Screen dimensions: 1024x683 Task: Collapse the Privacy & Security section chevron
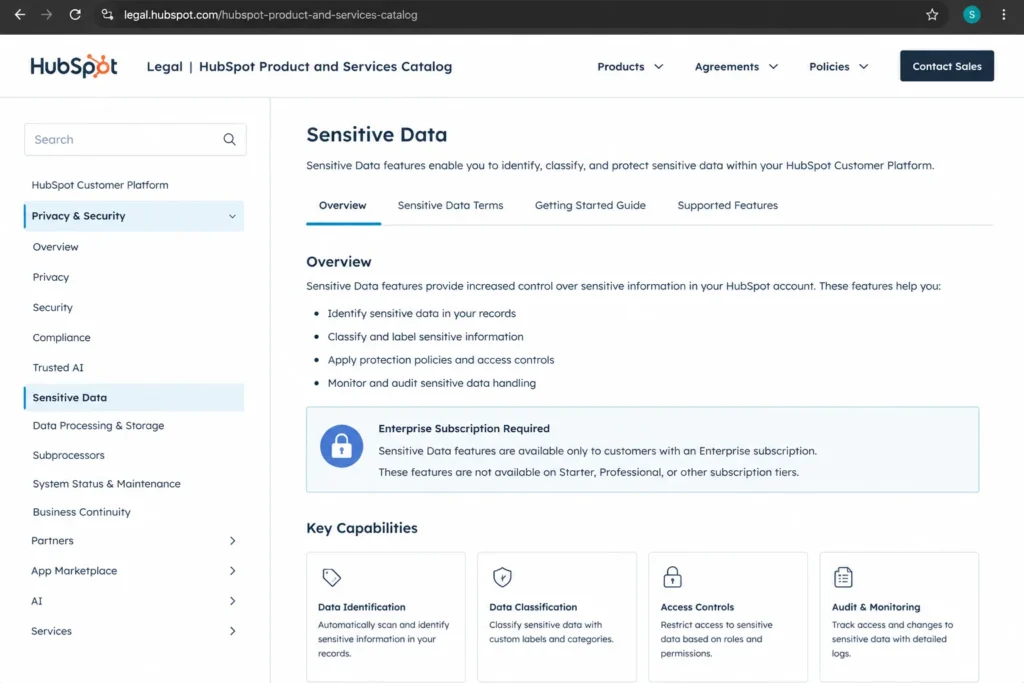(x=232, y=216)
